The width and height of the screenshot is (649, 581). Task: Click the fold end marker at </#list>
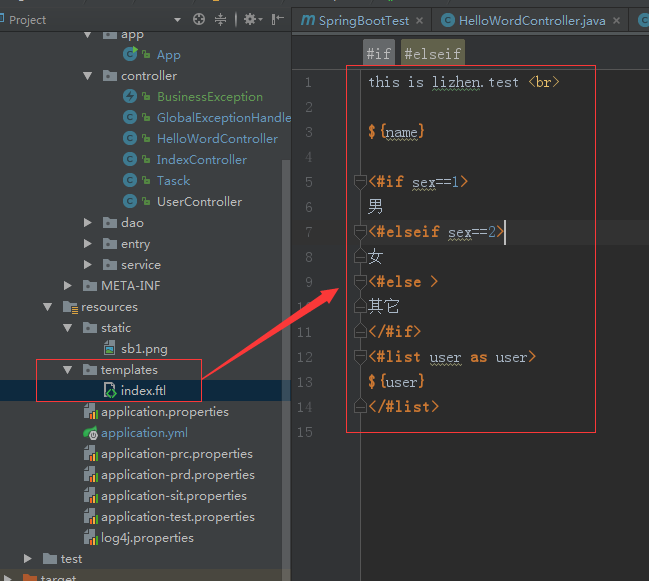point(360,406)
